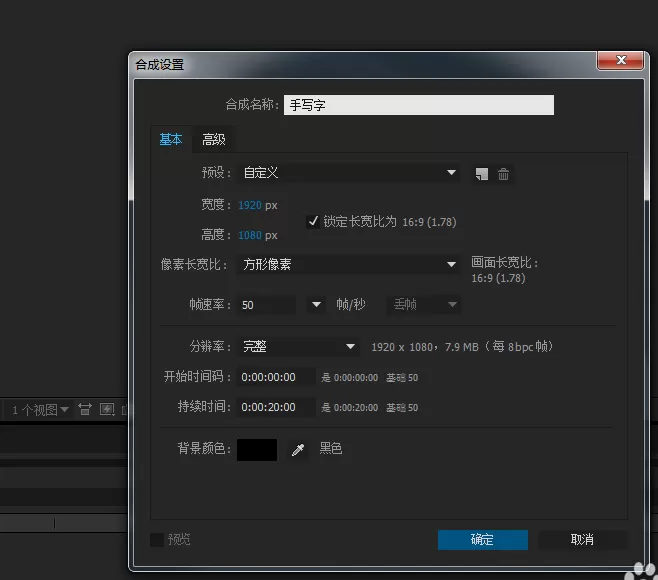
Task: Close the 合成设置 dialog
Action: pos(621,60)
